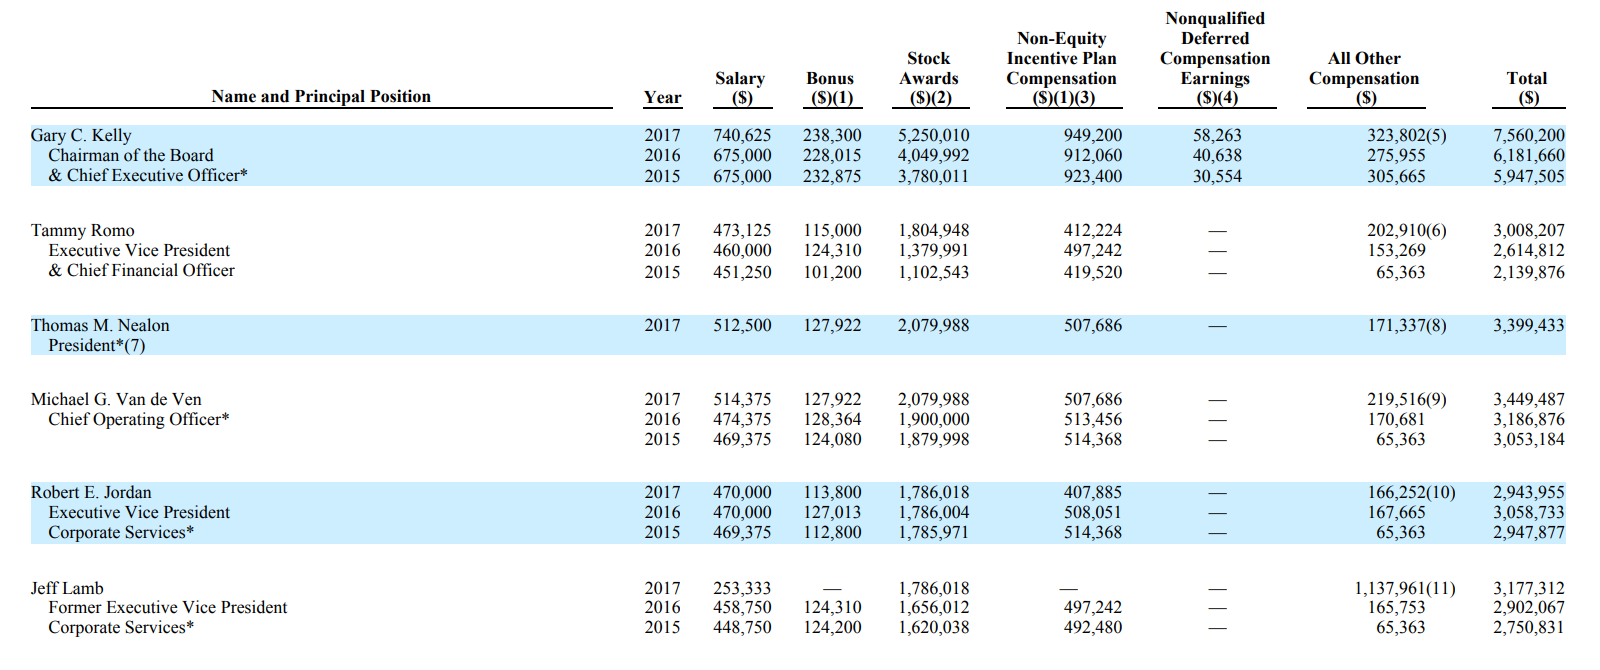Click Kelly's 2017 stock awards 5,250,010

pyautogui.click(x=934, y=135)
